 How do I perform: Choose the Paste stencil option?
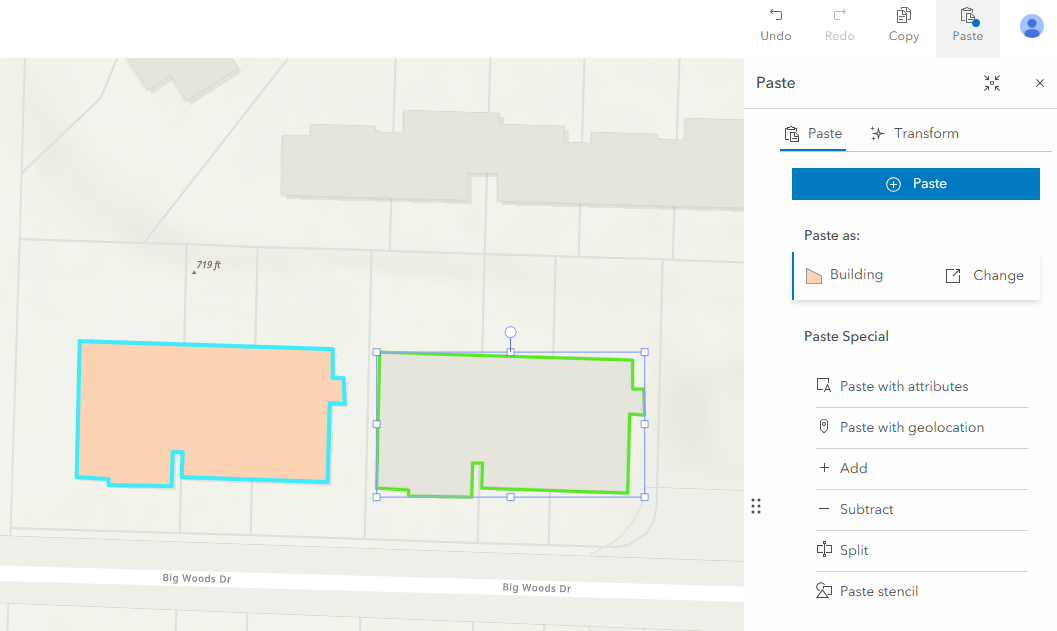[x=879, y=592]
